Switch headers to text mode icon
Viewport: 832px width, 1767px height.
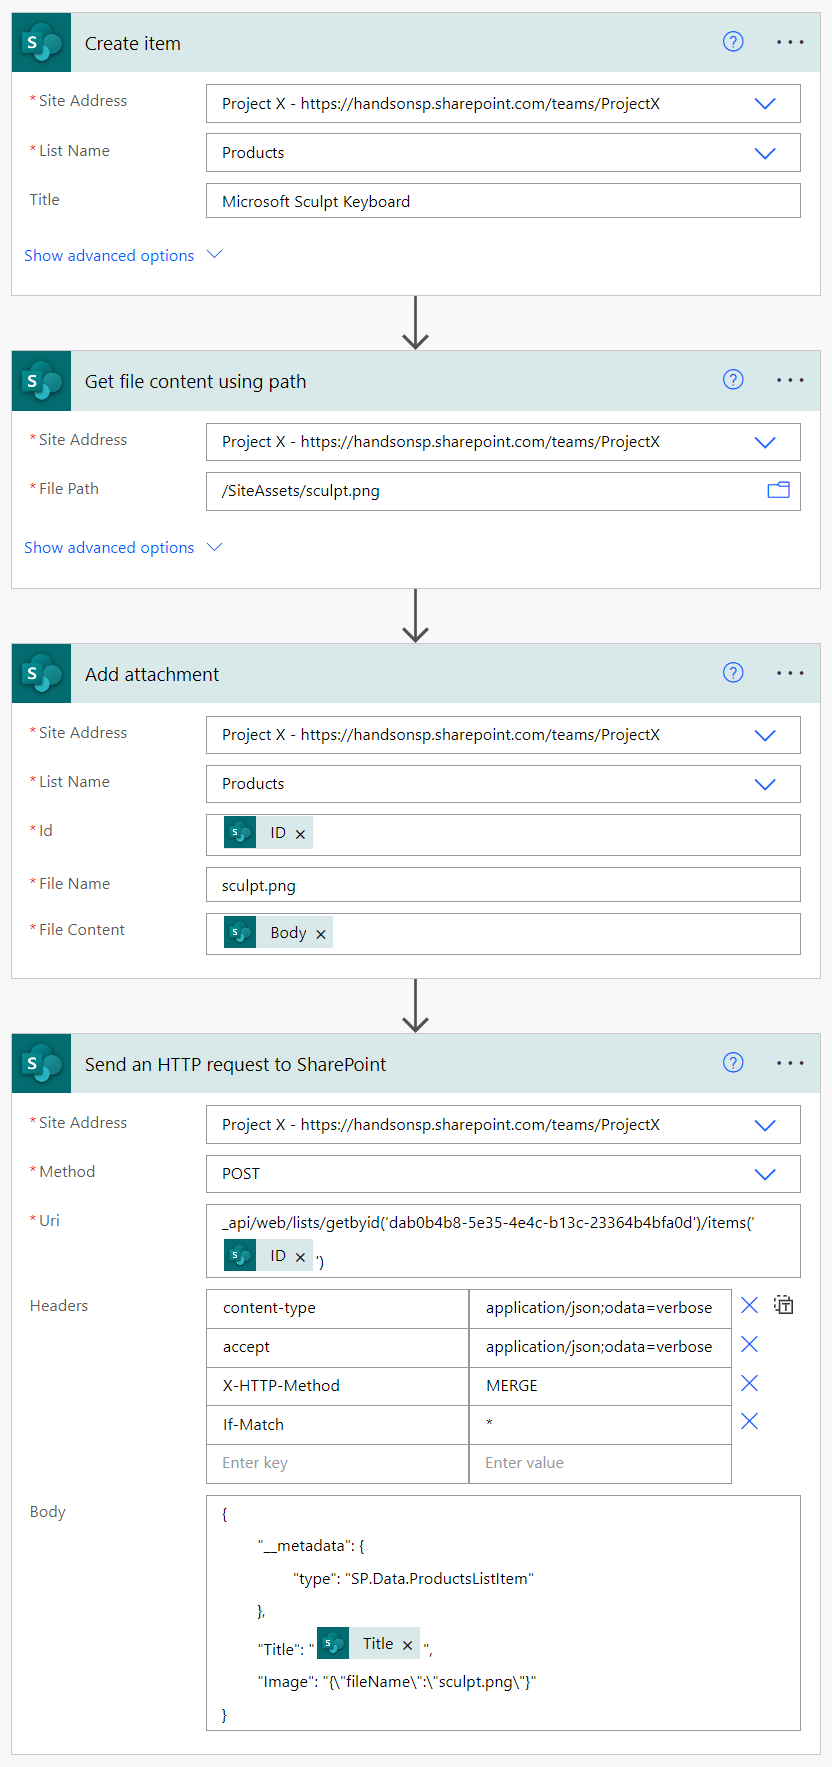coord(784,1305)
